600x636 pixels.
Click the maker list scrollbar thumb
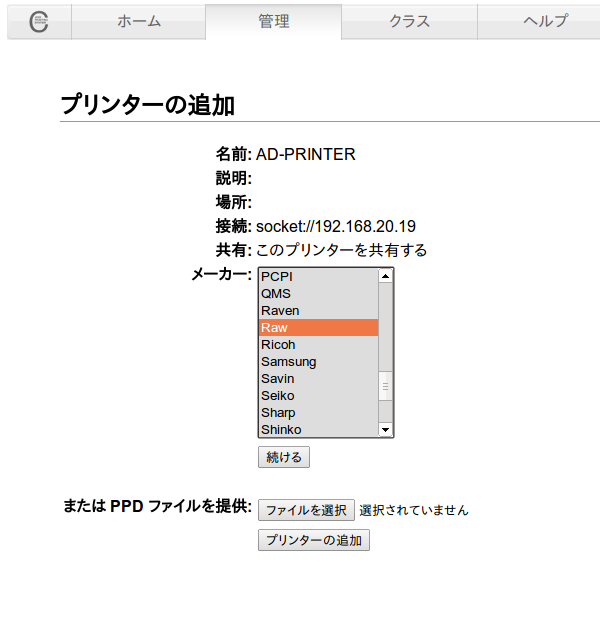click(385, 385)
